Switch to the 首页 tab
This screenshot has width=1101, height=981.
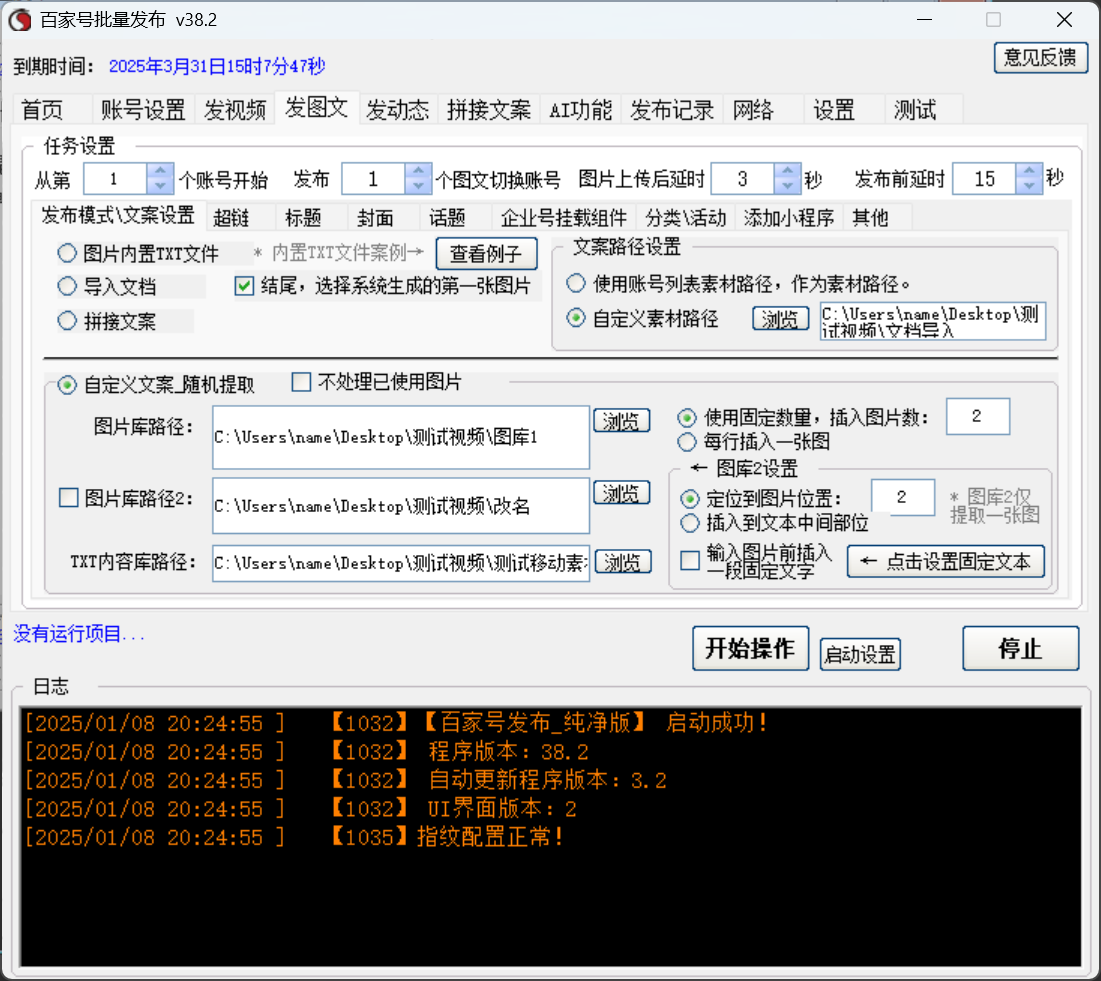click(42, 110)
